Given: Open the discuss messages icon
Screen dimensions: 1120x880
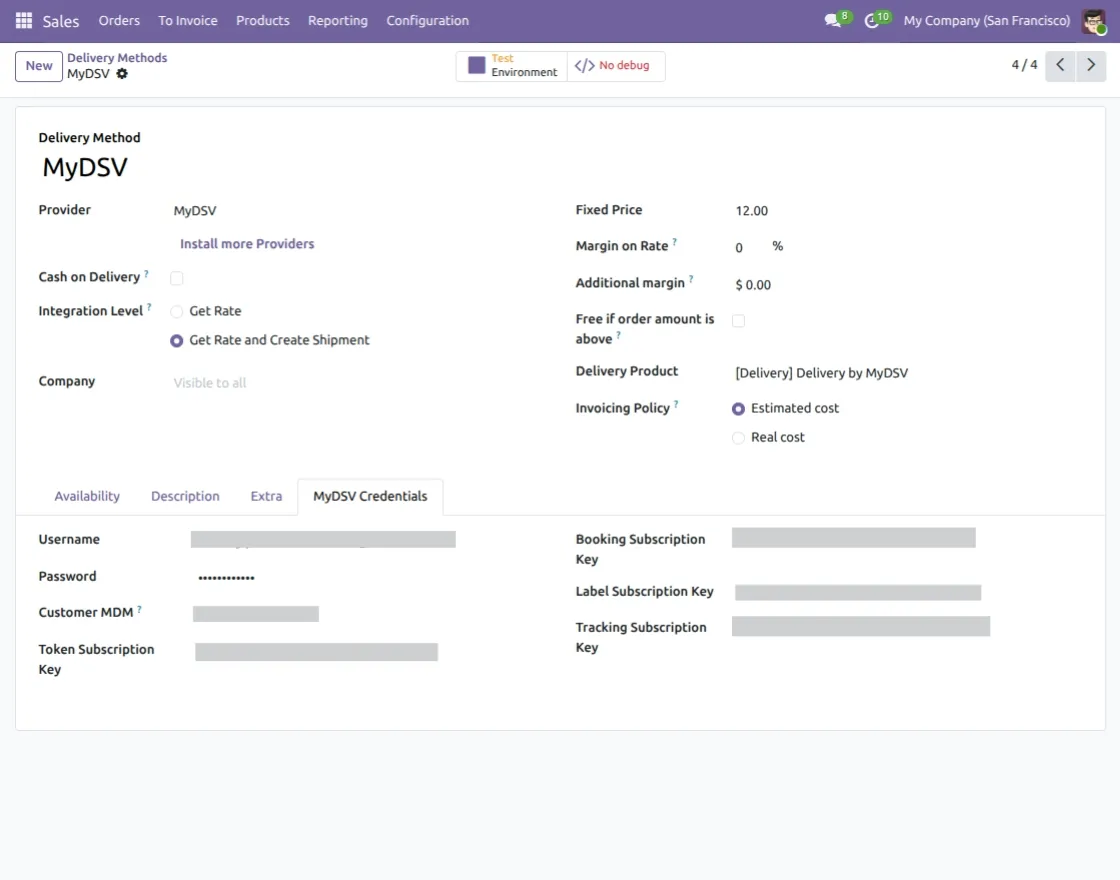Looking at the screenshot, I should [x=832, y=21].
